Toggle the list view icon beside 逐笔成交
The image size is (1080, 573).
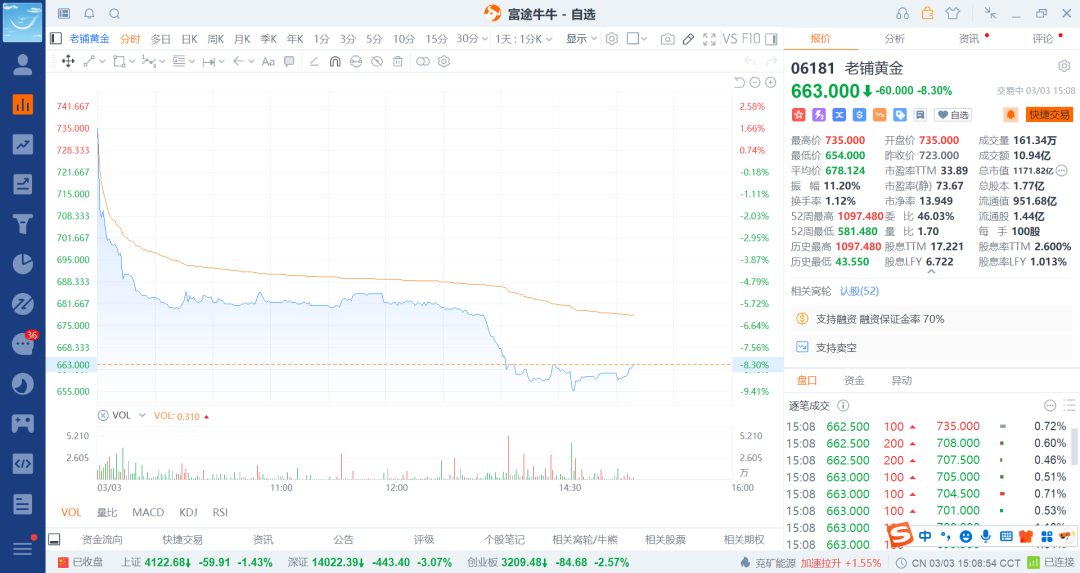point(1069,405)
